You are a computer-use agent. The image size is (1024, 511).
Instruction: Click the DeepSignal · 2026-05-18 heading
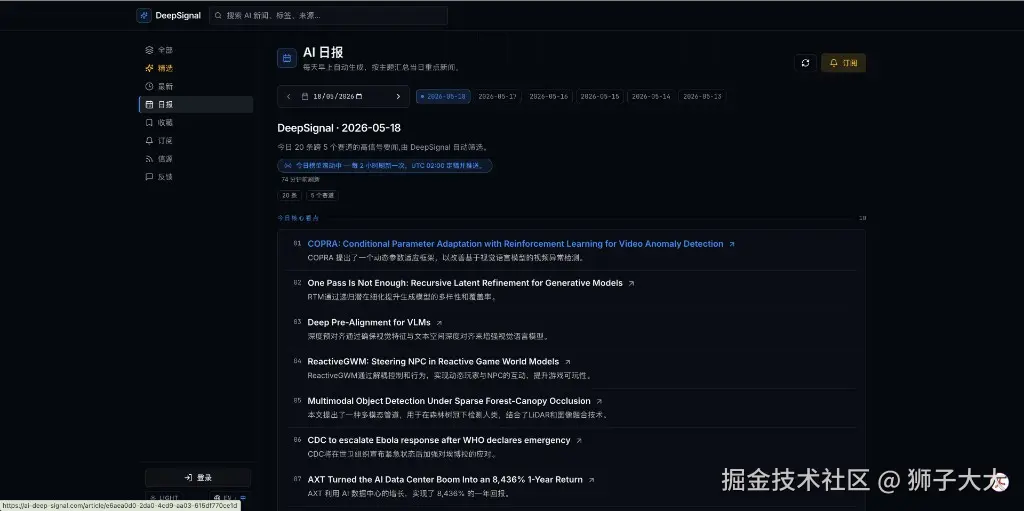pyautogui.click(x=339, y=128)
